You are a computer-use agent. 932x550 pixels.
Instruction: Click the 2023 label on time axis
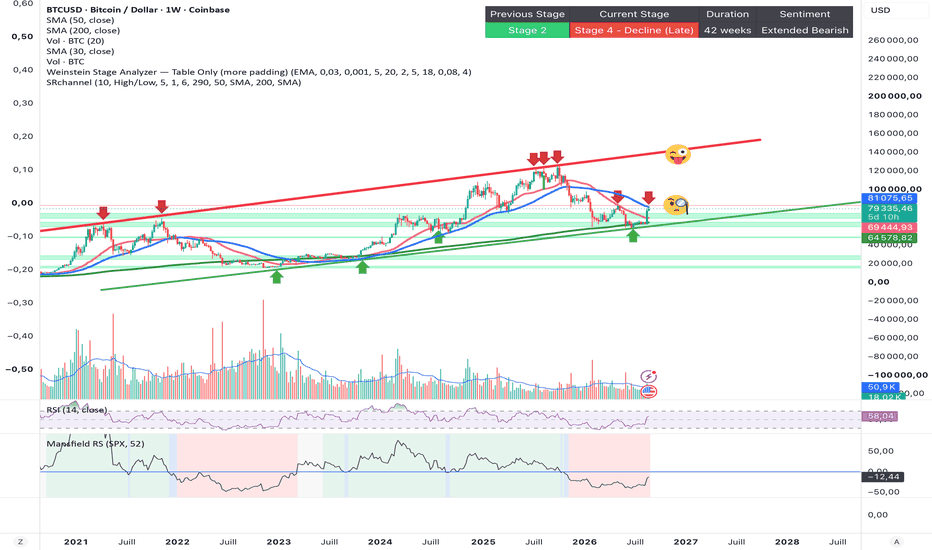point(278,542)
